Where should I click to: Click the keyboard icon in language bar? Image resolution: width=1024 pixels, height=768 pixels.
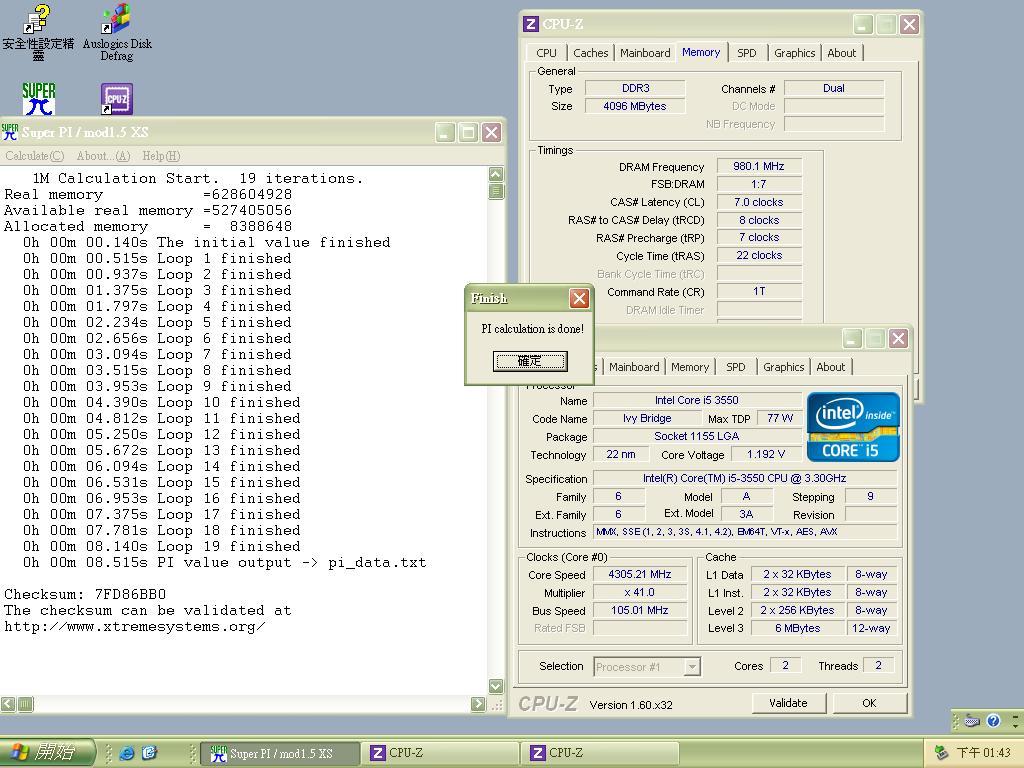[x=972, y=721]
